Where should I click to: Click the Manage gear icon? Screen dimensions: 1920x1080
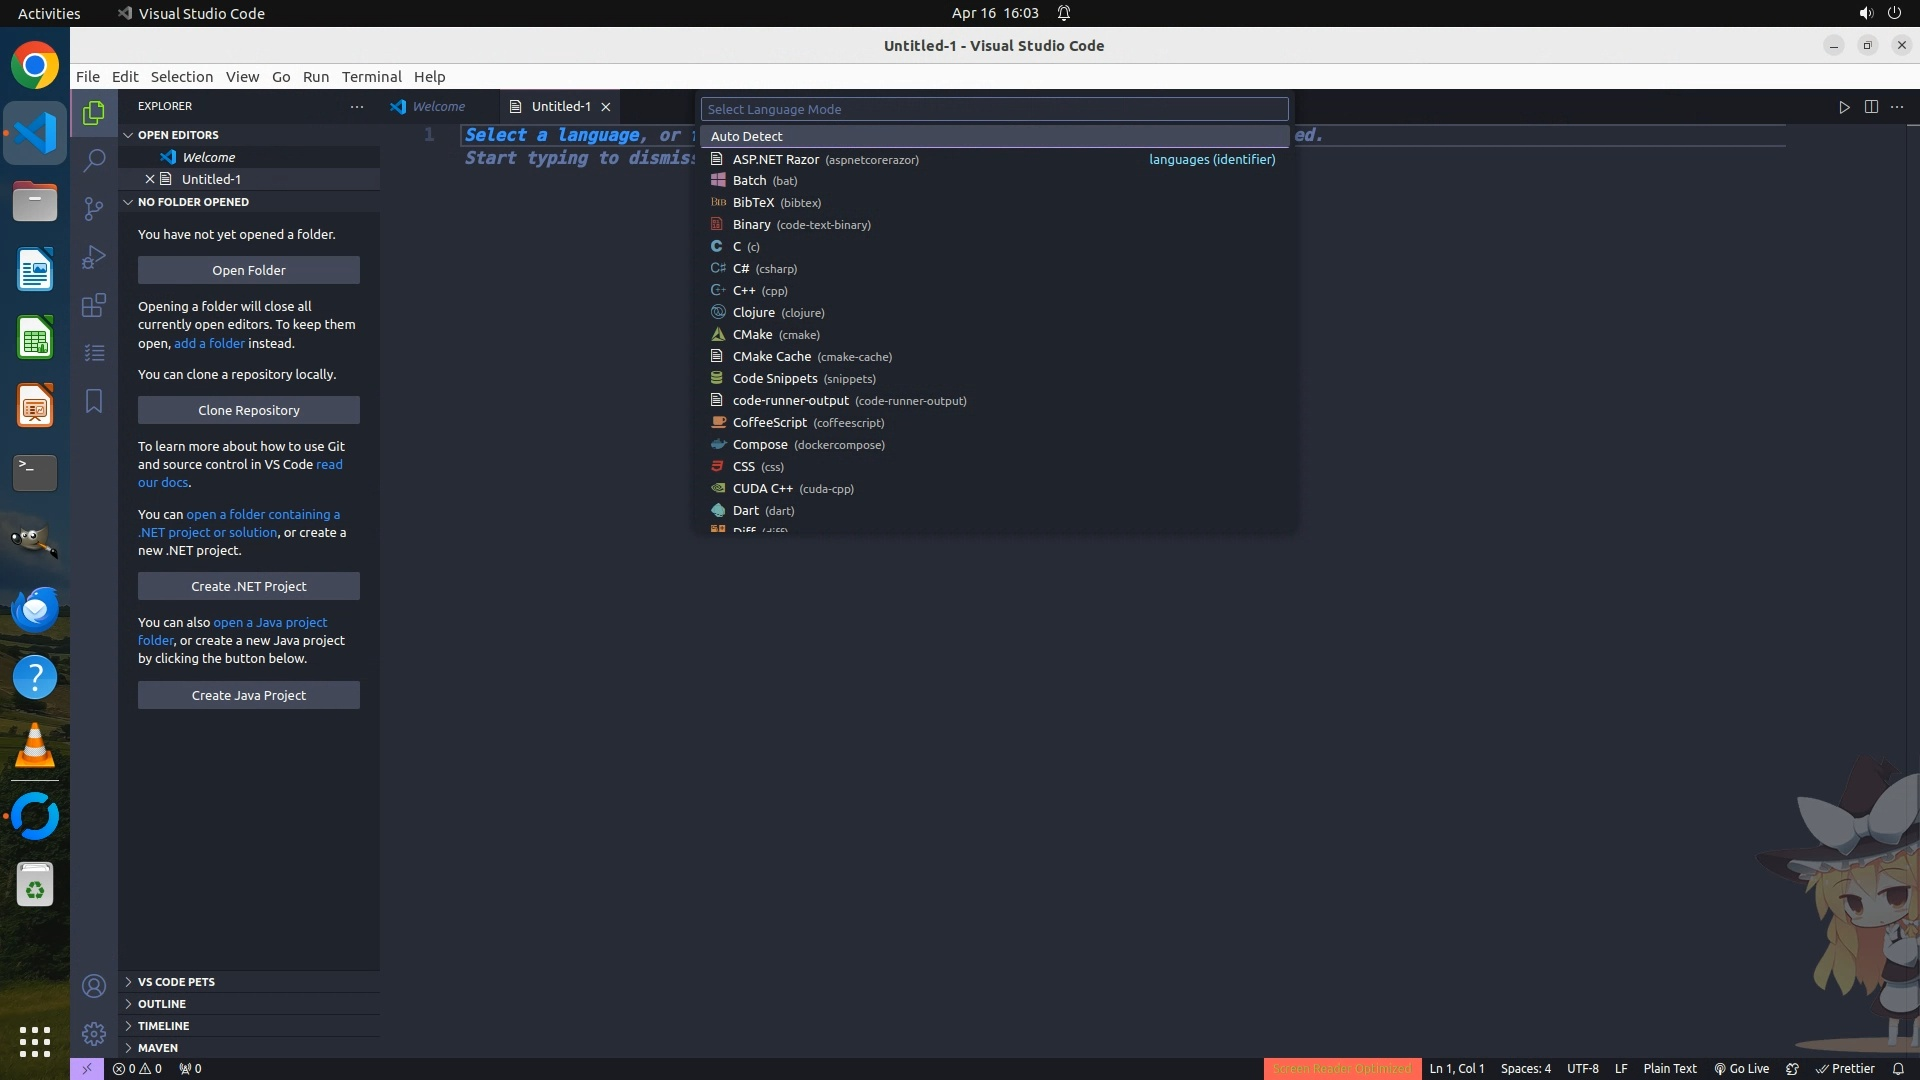[94, 1034]
